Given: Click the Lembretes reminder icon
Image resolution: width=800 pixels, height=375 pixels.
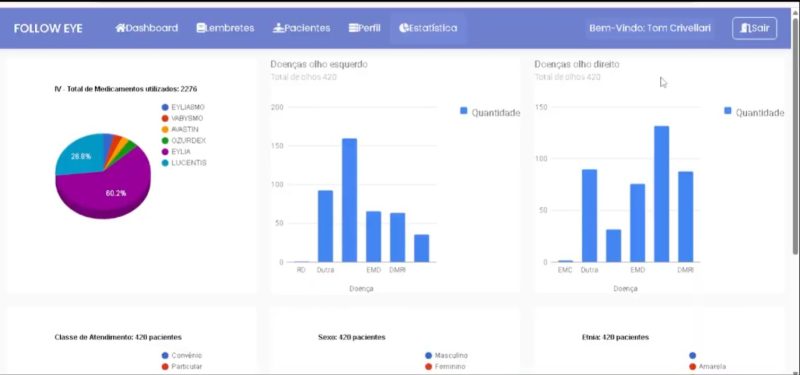Looking at the screenshot, I should tap(201, 28).
